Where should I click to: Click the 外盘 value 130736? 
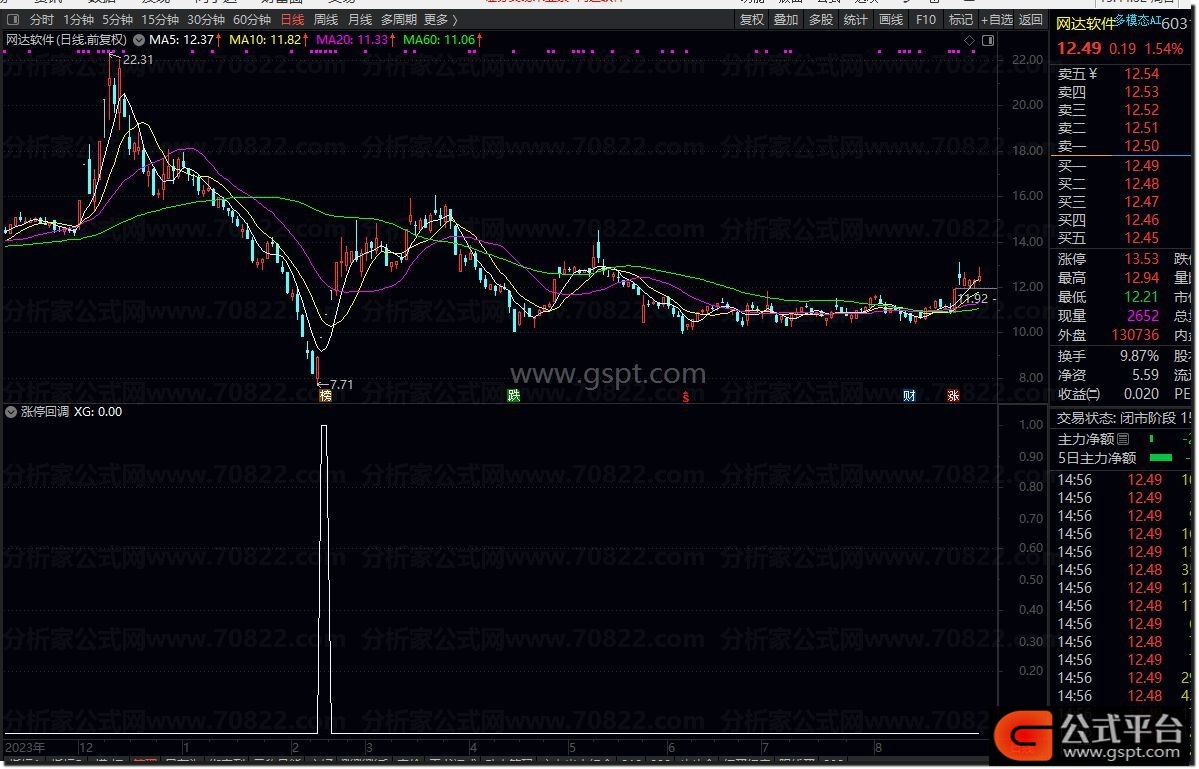(1135, 335)
